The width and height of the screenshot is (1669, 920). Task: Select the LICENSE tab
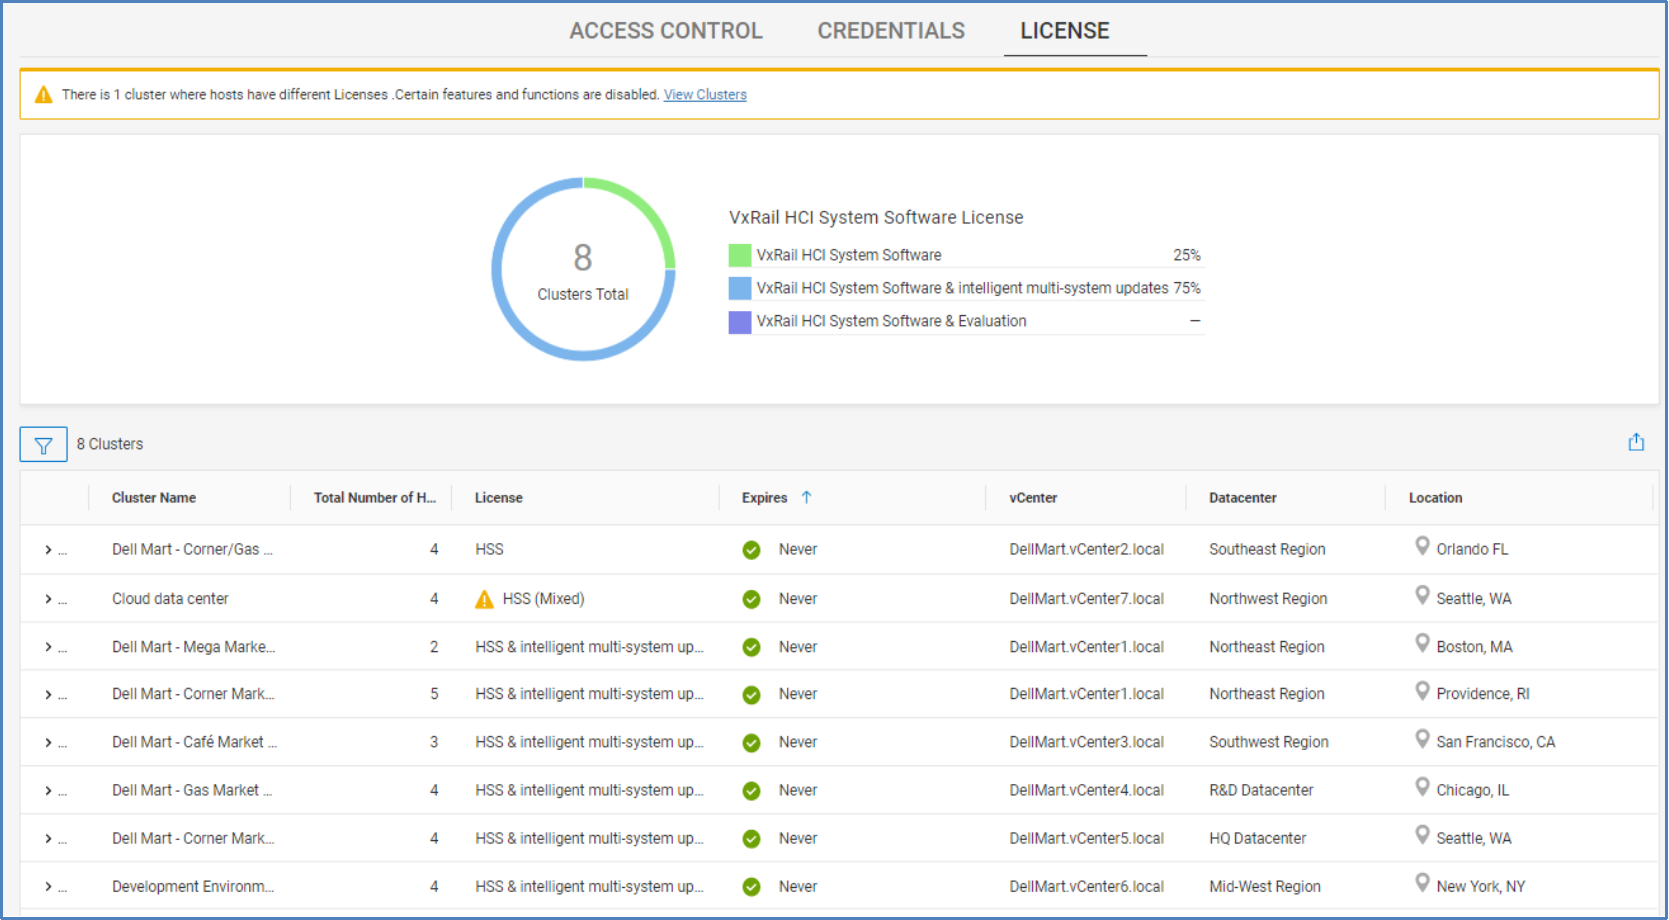1065,31
